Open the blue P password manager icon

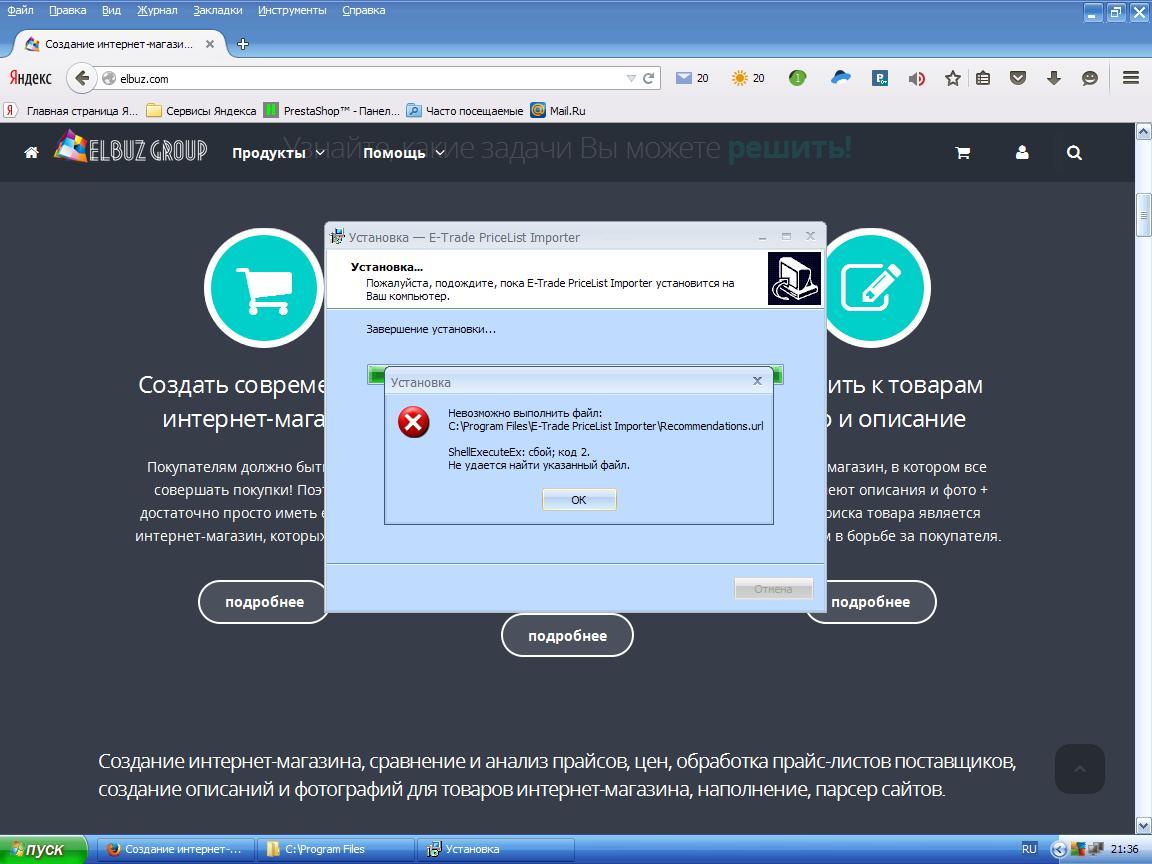point(879,78)
